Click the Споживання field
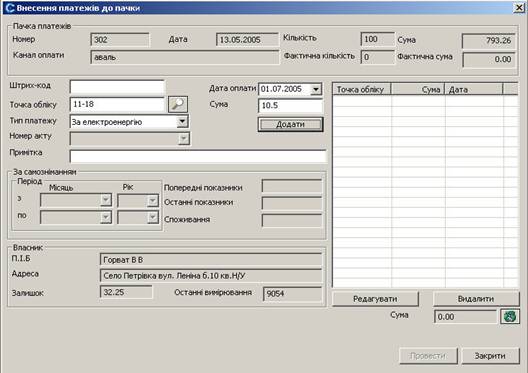 click(x=292, y=221)
